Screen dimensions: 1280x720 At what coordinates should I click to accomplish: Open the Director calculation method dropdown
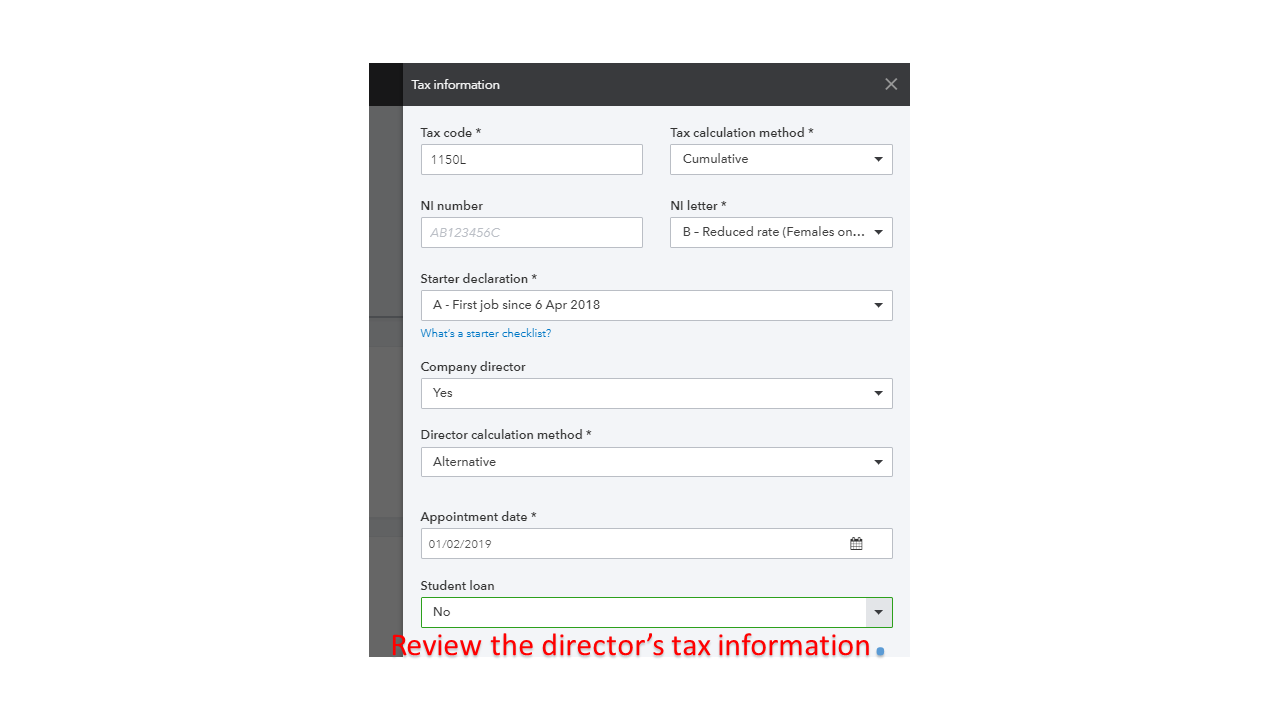coord(656,461)
